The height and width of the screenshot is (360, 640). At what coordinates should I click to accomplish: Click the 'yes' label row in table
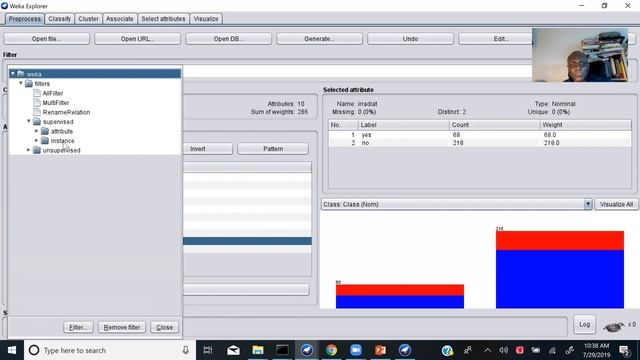pos(480,135)
